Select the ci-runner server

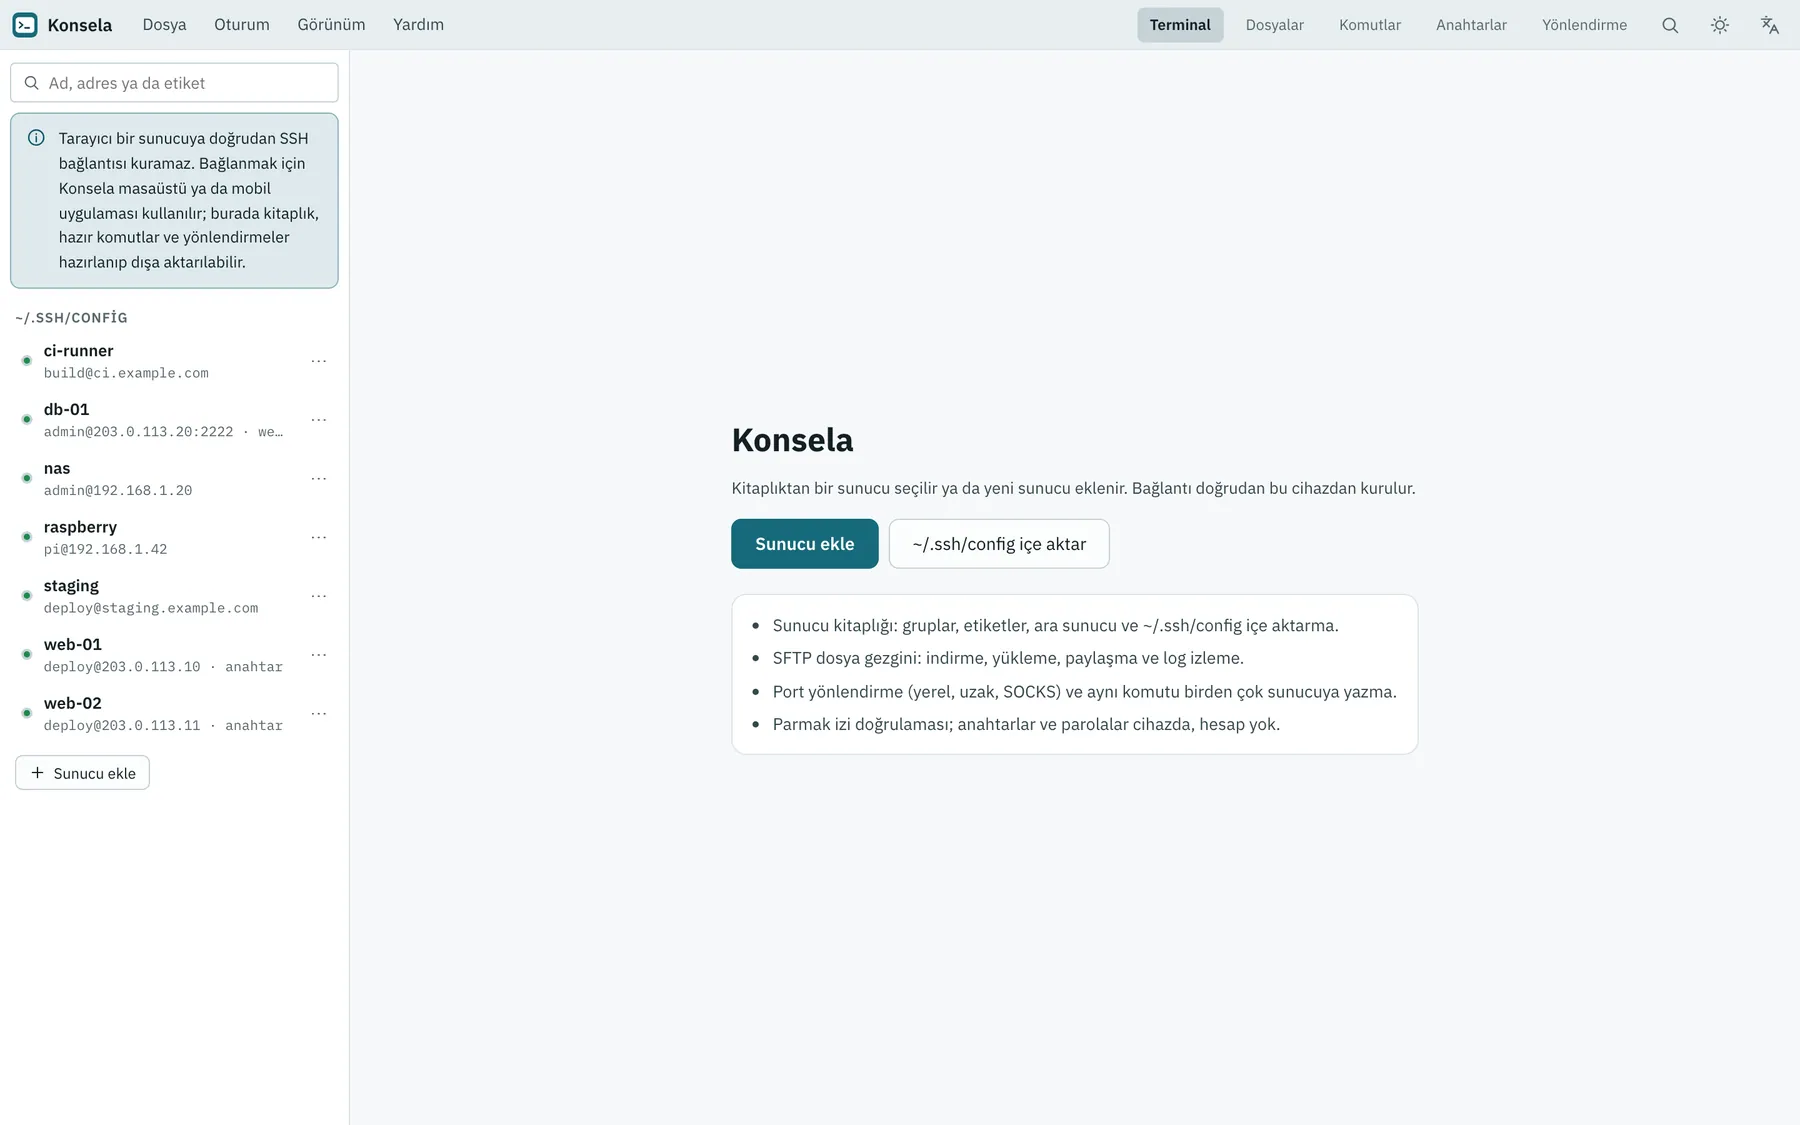174,361
